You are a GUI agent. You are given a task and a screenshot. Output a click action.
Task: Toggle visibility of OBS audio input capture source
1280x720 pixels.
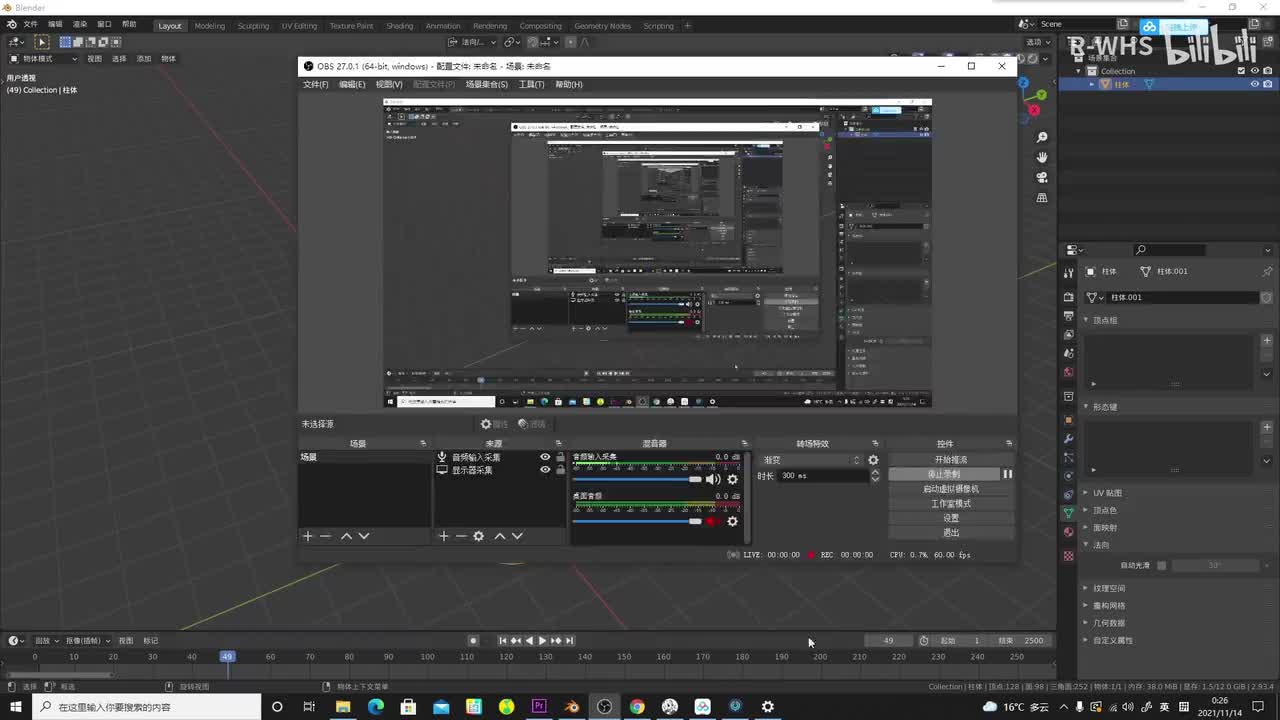pos(545,457)
